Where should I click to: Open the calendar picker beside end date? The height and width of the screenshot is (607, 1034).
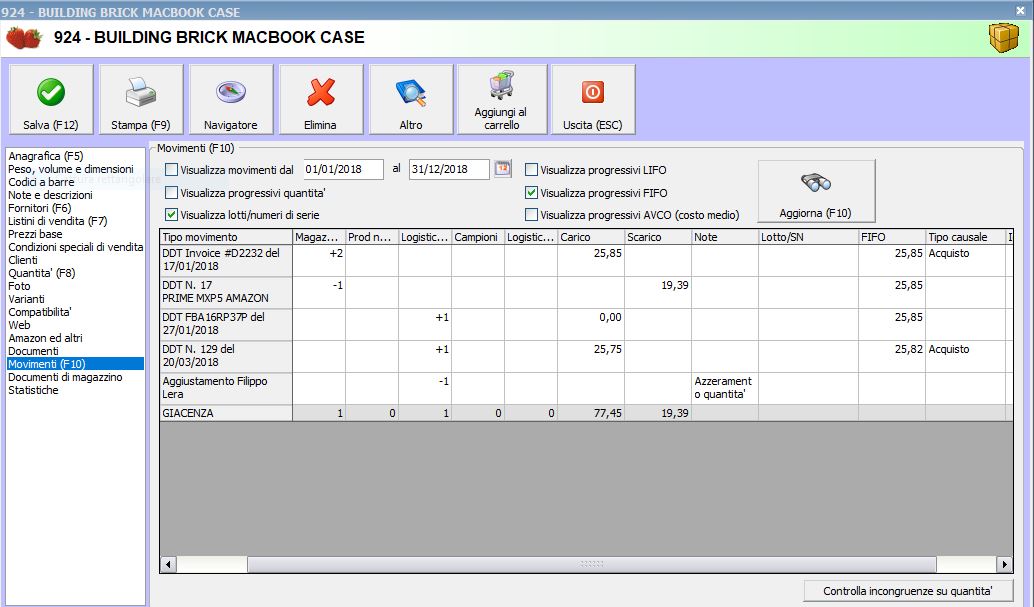click(x=502, y=168)
